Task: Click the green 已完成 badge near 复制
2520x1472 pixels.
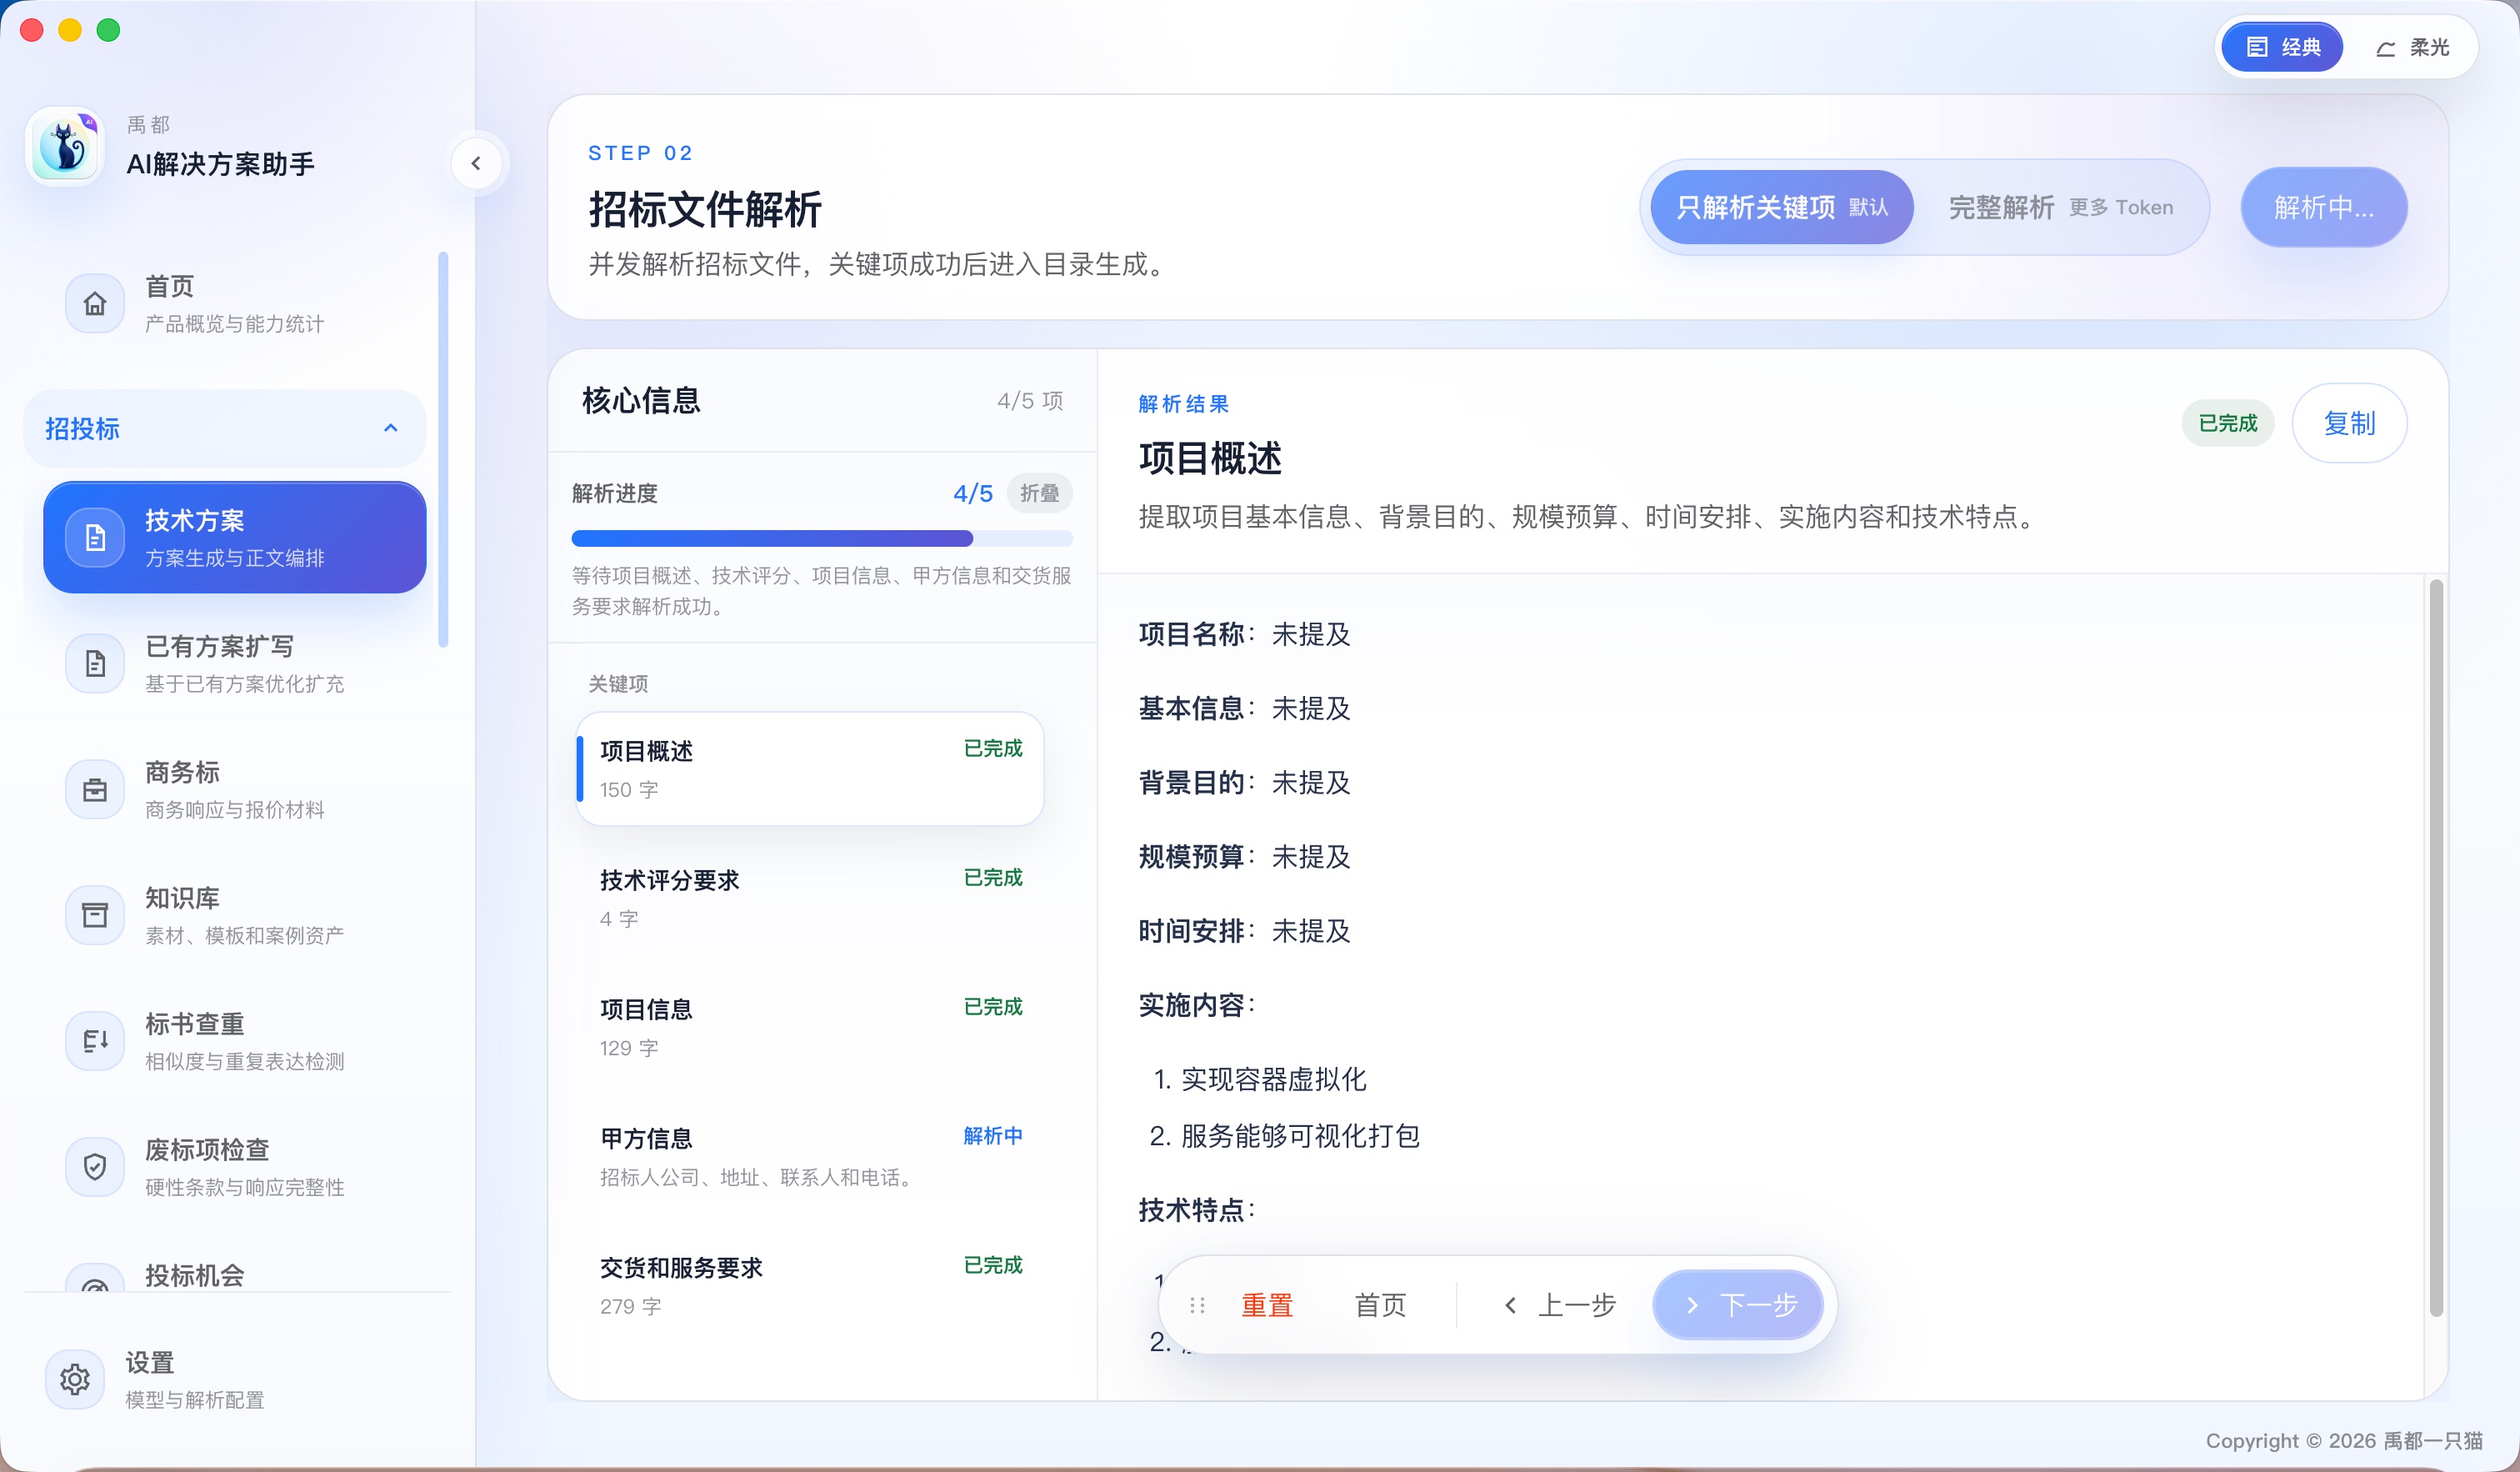Action: [2228, 423]
